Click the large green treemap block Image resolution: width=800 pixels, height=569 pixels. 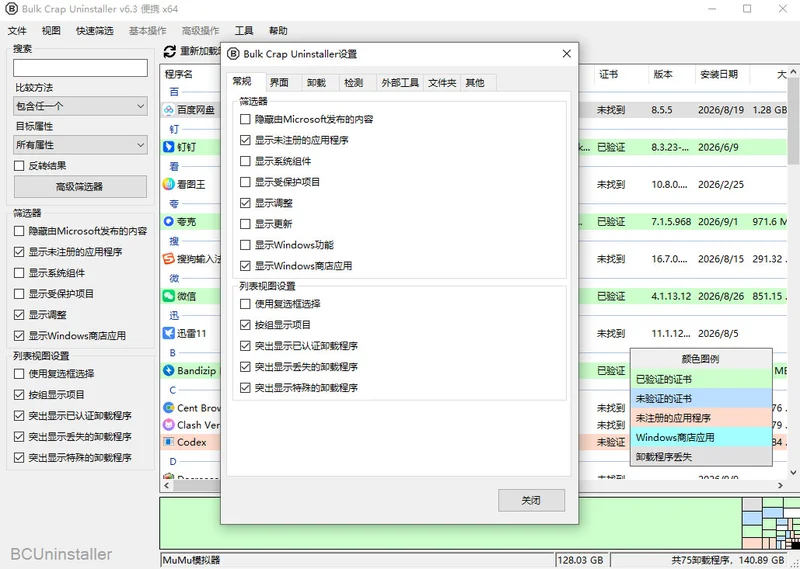[x=451, y=523]
